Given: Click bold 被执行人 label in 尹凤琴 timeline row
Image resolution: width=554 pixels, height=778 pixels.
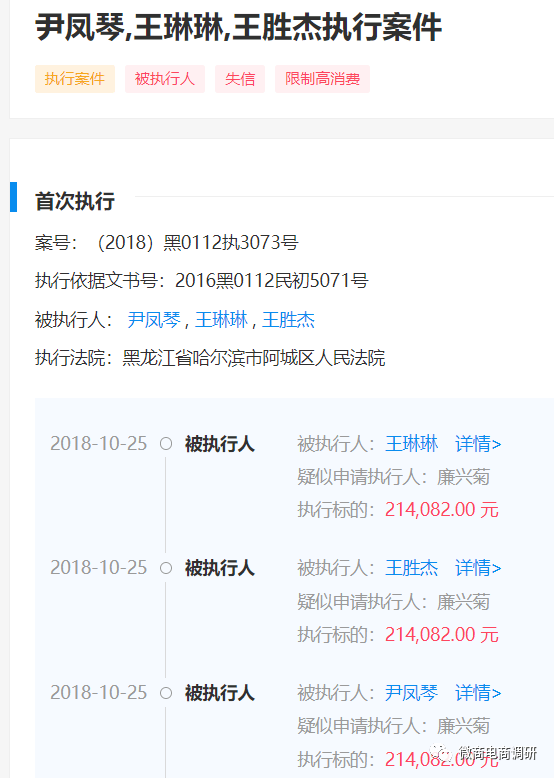Looking at the screenshot, I should tap(220, 693).
